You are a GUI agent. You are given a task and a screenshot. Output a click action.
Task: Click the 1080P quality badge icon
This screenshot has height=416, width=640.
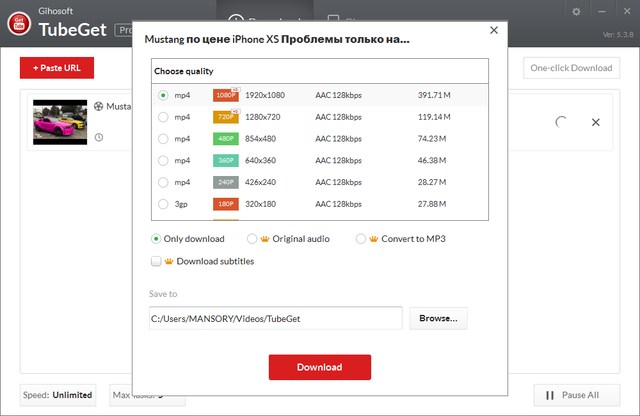225,95
